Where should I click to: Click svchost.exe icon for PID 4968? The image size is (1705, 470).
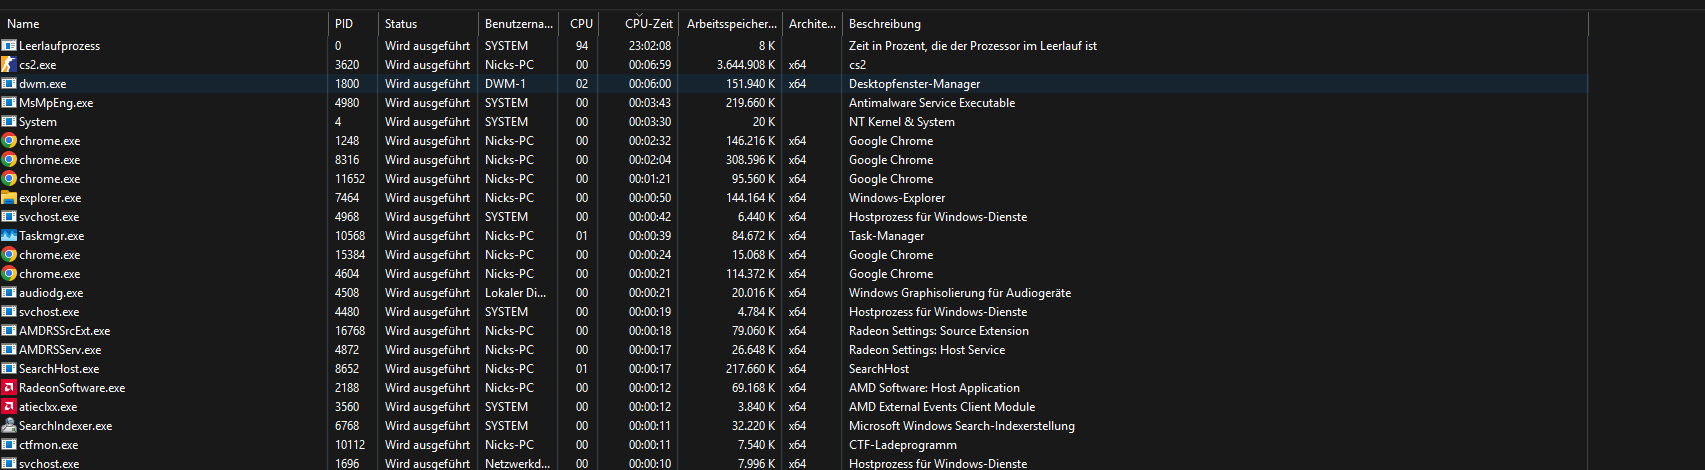(9, 217)
